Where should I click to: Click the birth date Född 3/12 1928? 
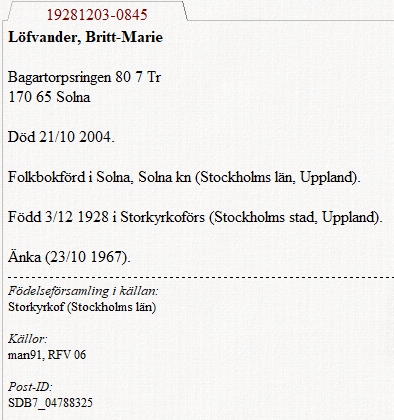(58, 217)
